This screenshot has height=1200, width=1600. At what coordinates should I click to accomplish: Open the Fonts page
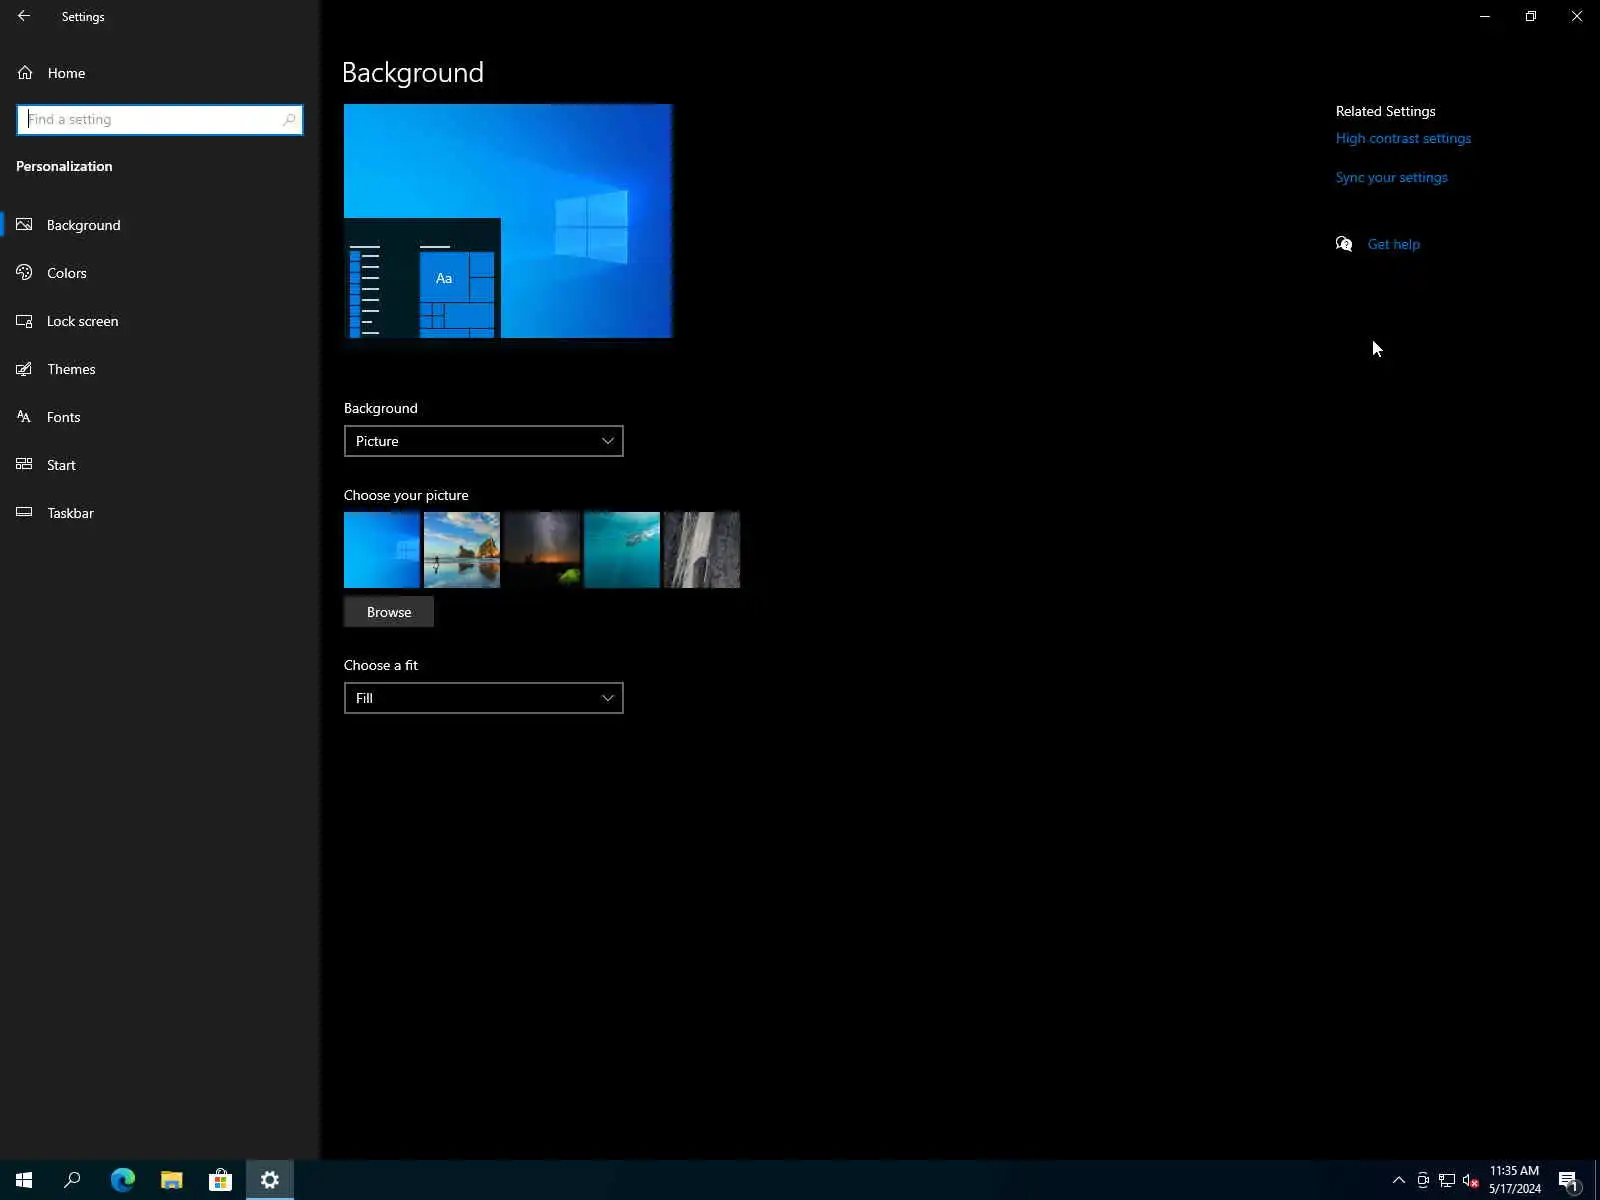160,417
